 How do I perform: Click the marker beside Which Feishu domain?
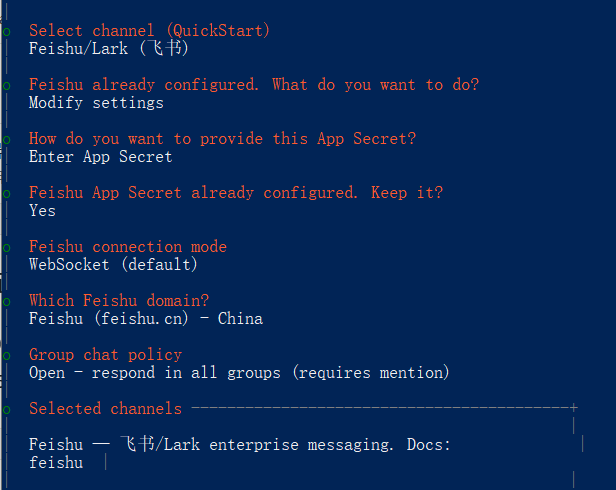pyautogui.click(x=6, y=303)
